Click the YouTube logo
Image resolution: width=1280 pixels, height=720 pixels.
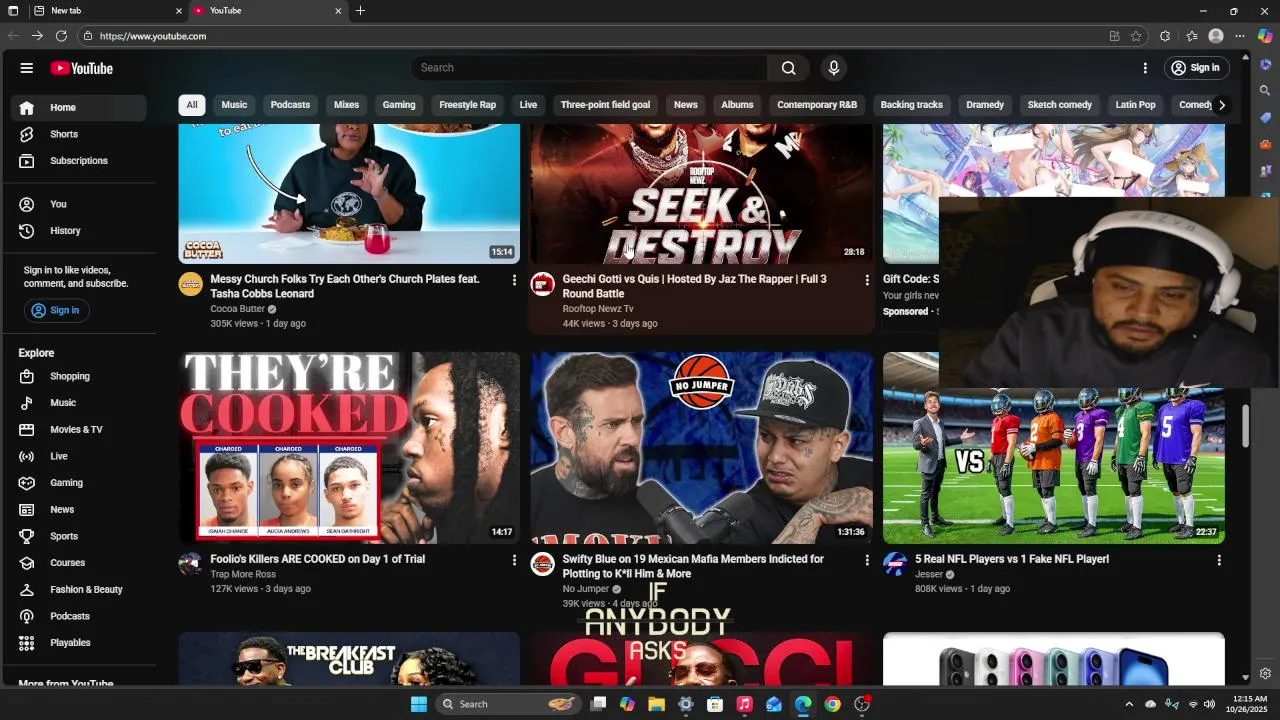pos(82,68)
